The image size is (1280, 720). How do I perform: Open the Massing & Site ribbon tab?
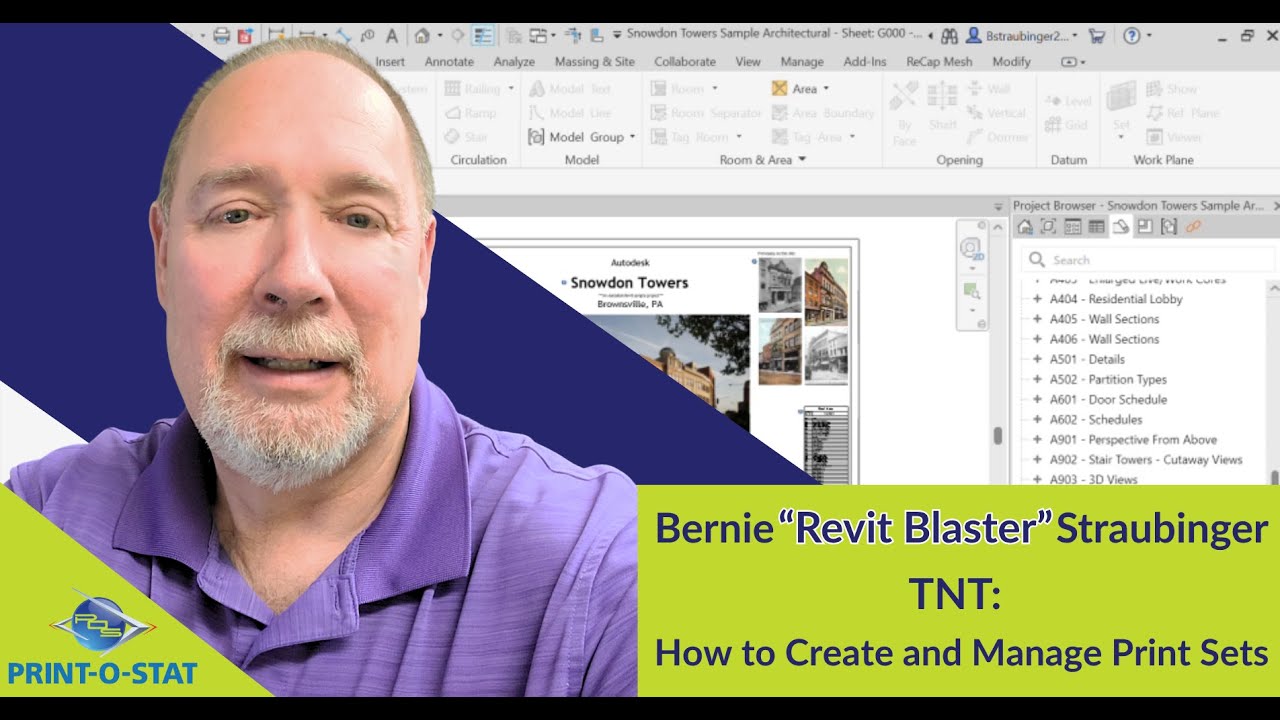pos(594,61)
